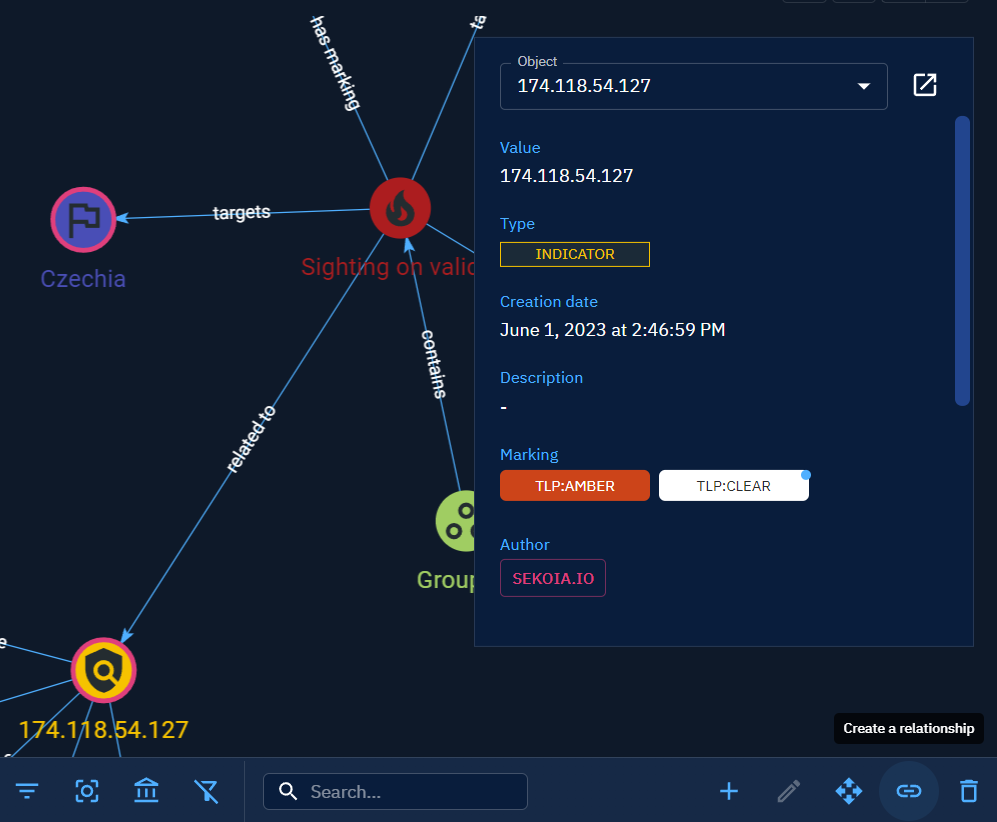The image size is (997, 822).
Task: Click the TLP:CLEAR marking chip
Action: click(x=733, y=486)
